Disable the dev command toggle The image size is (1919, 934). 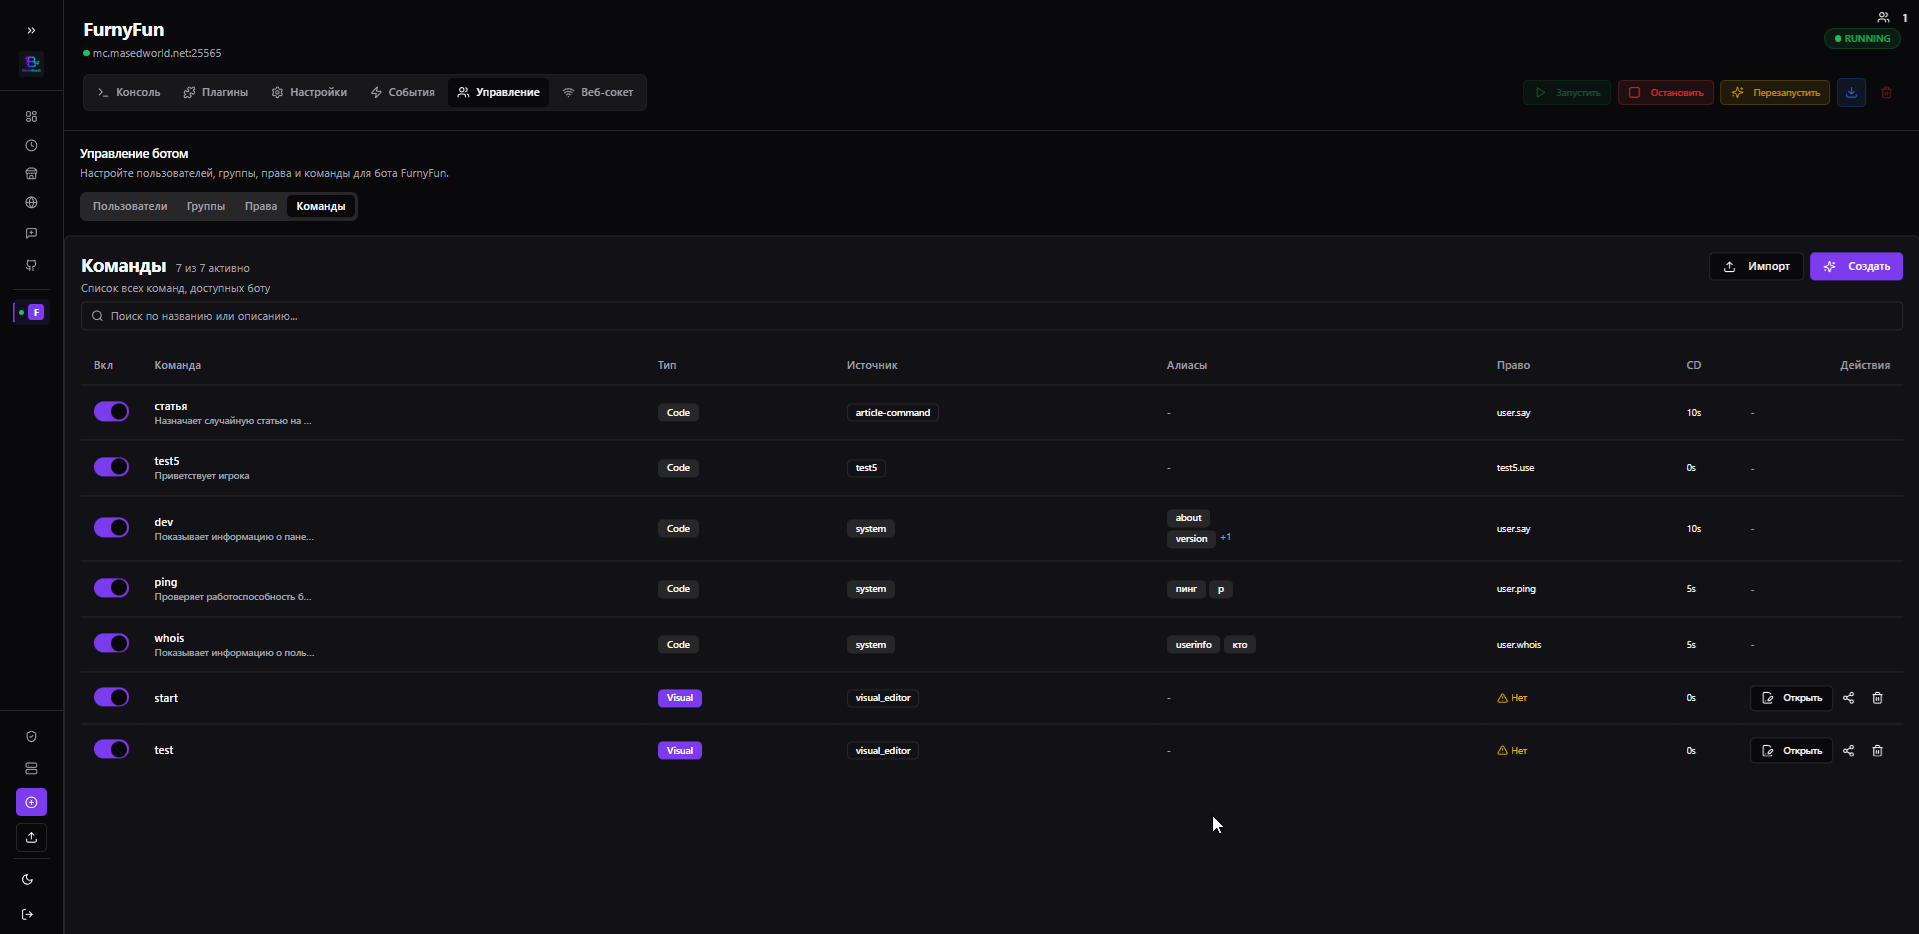click(x=111, y=528)
